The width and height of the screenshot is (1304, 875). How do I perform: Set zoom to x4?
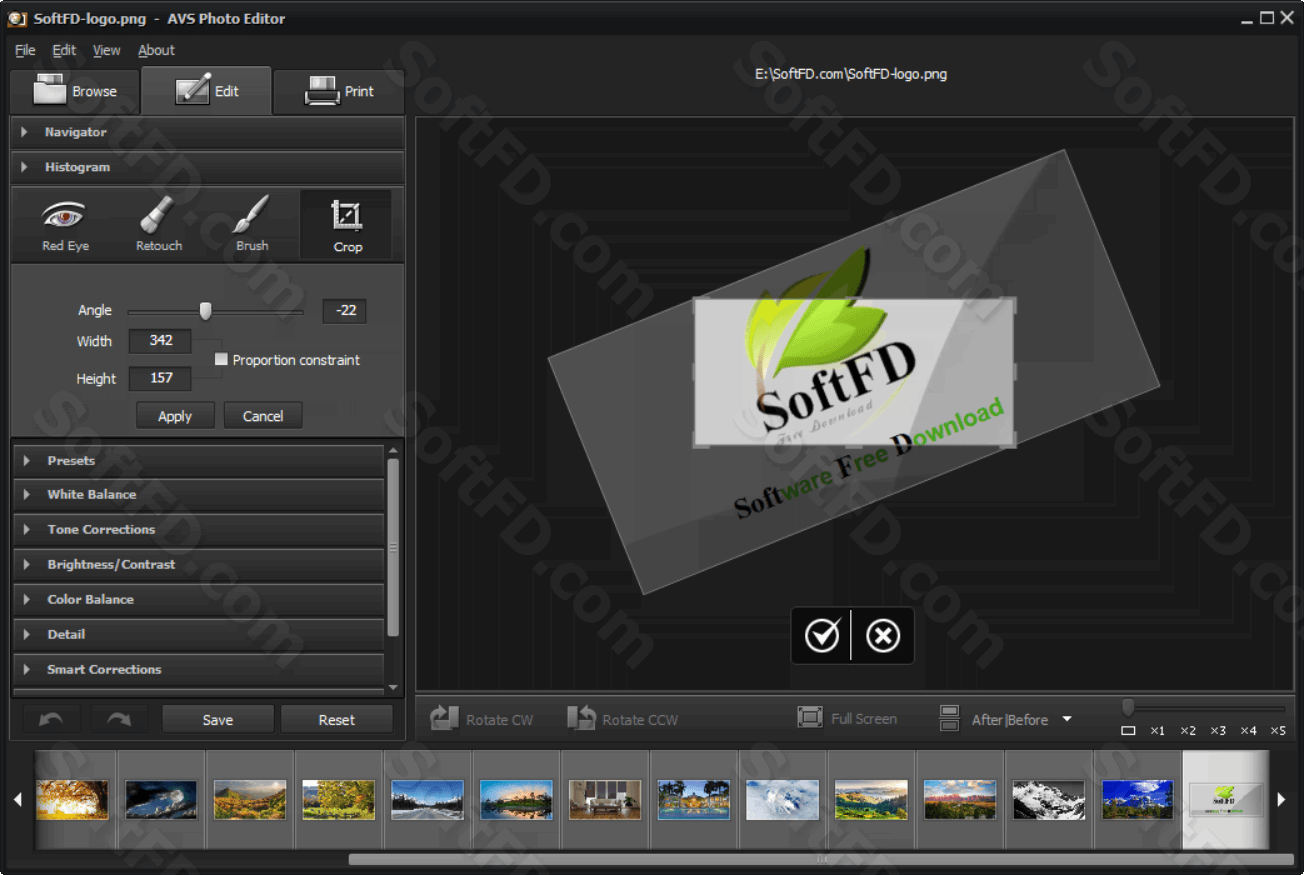[1248, 731]
